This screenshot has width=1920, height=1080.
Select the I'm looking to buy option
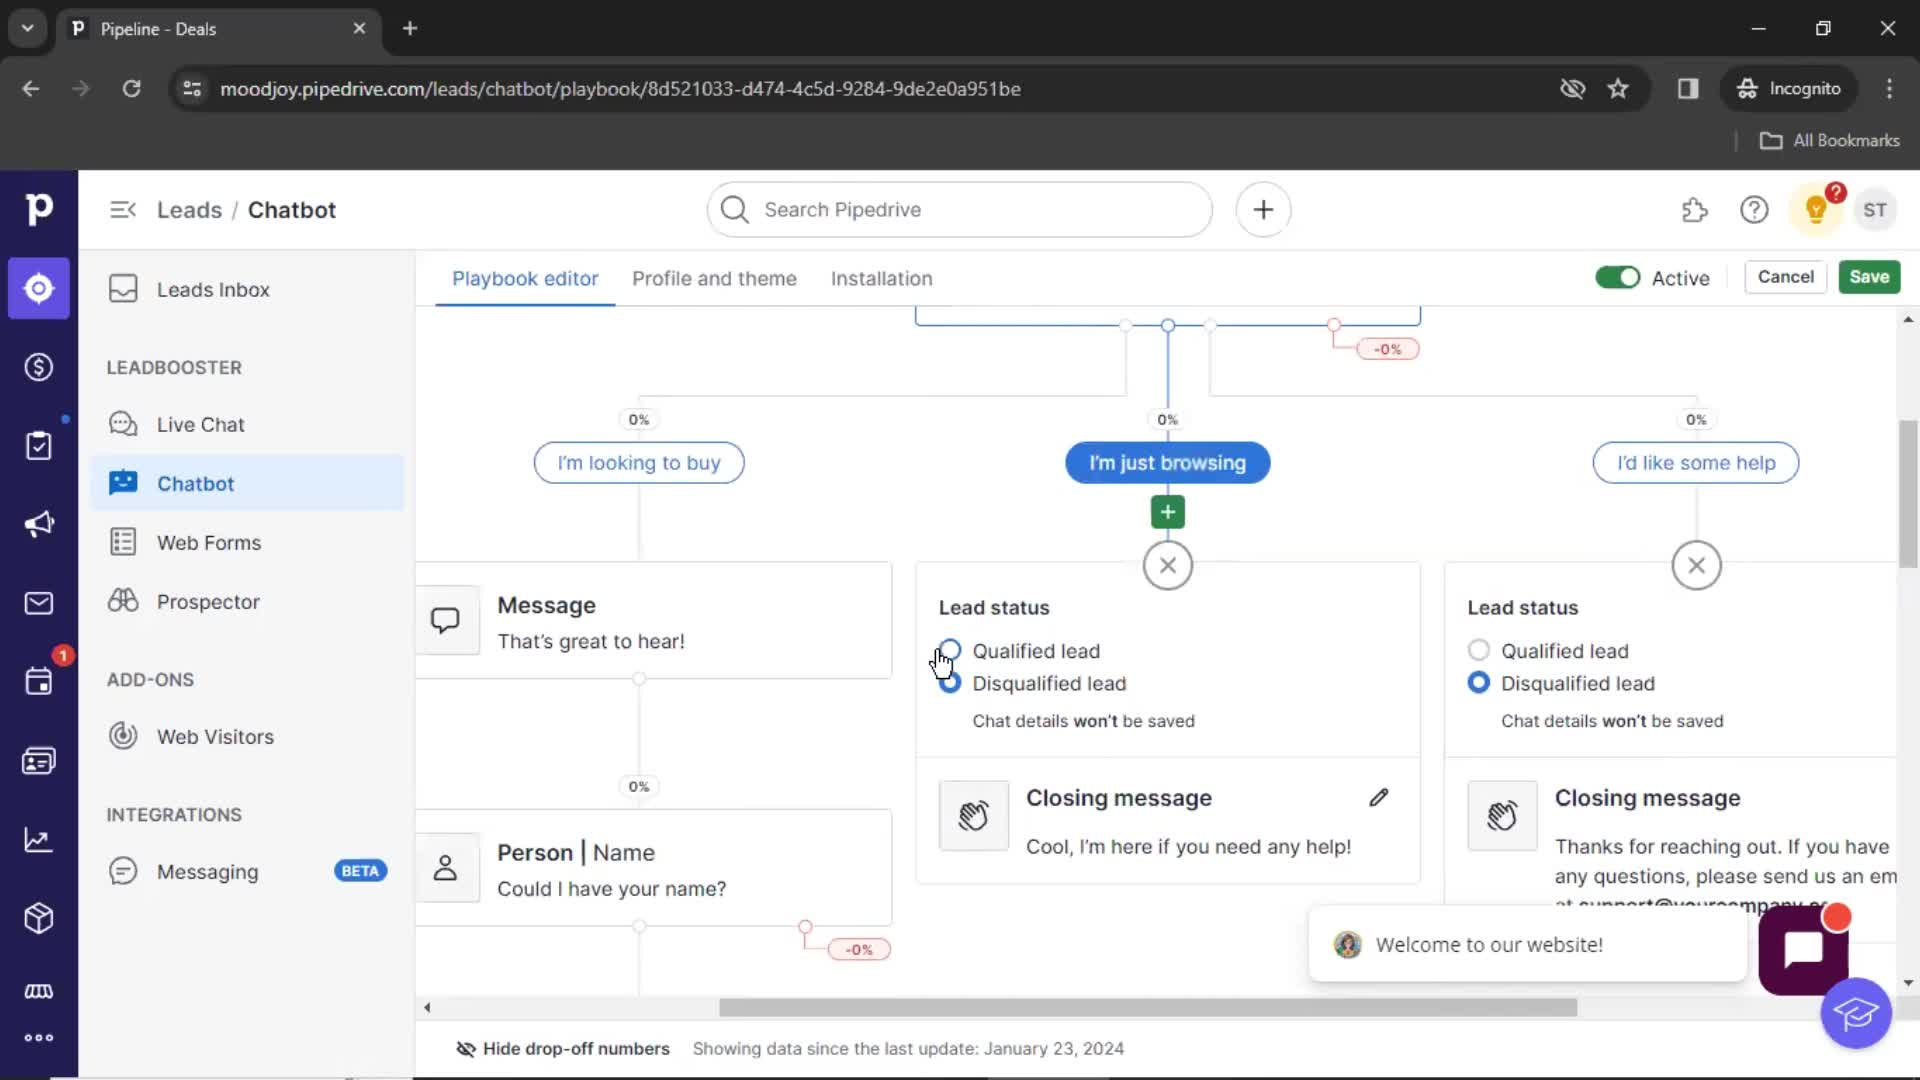point(639,463)
